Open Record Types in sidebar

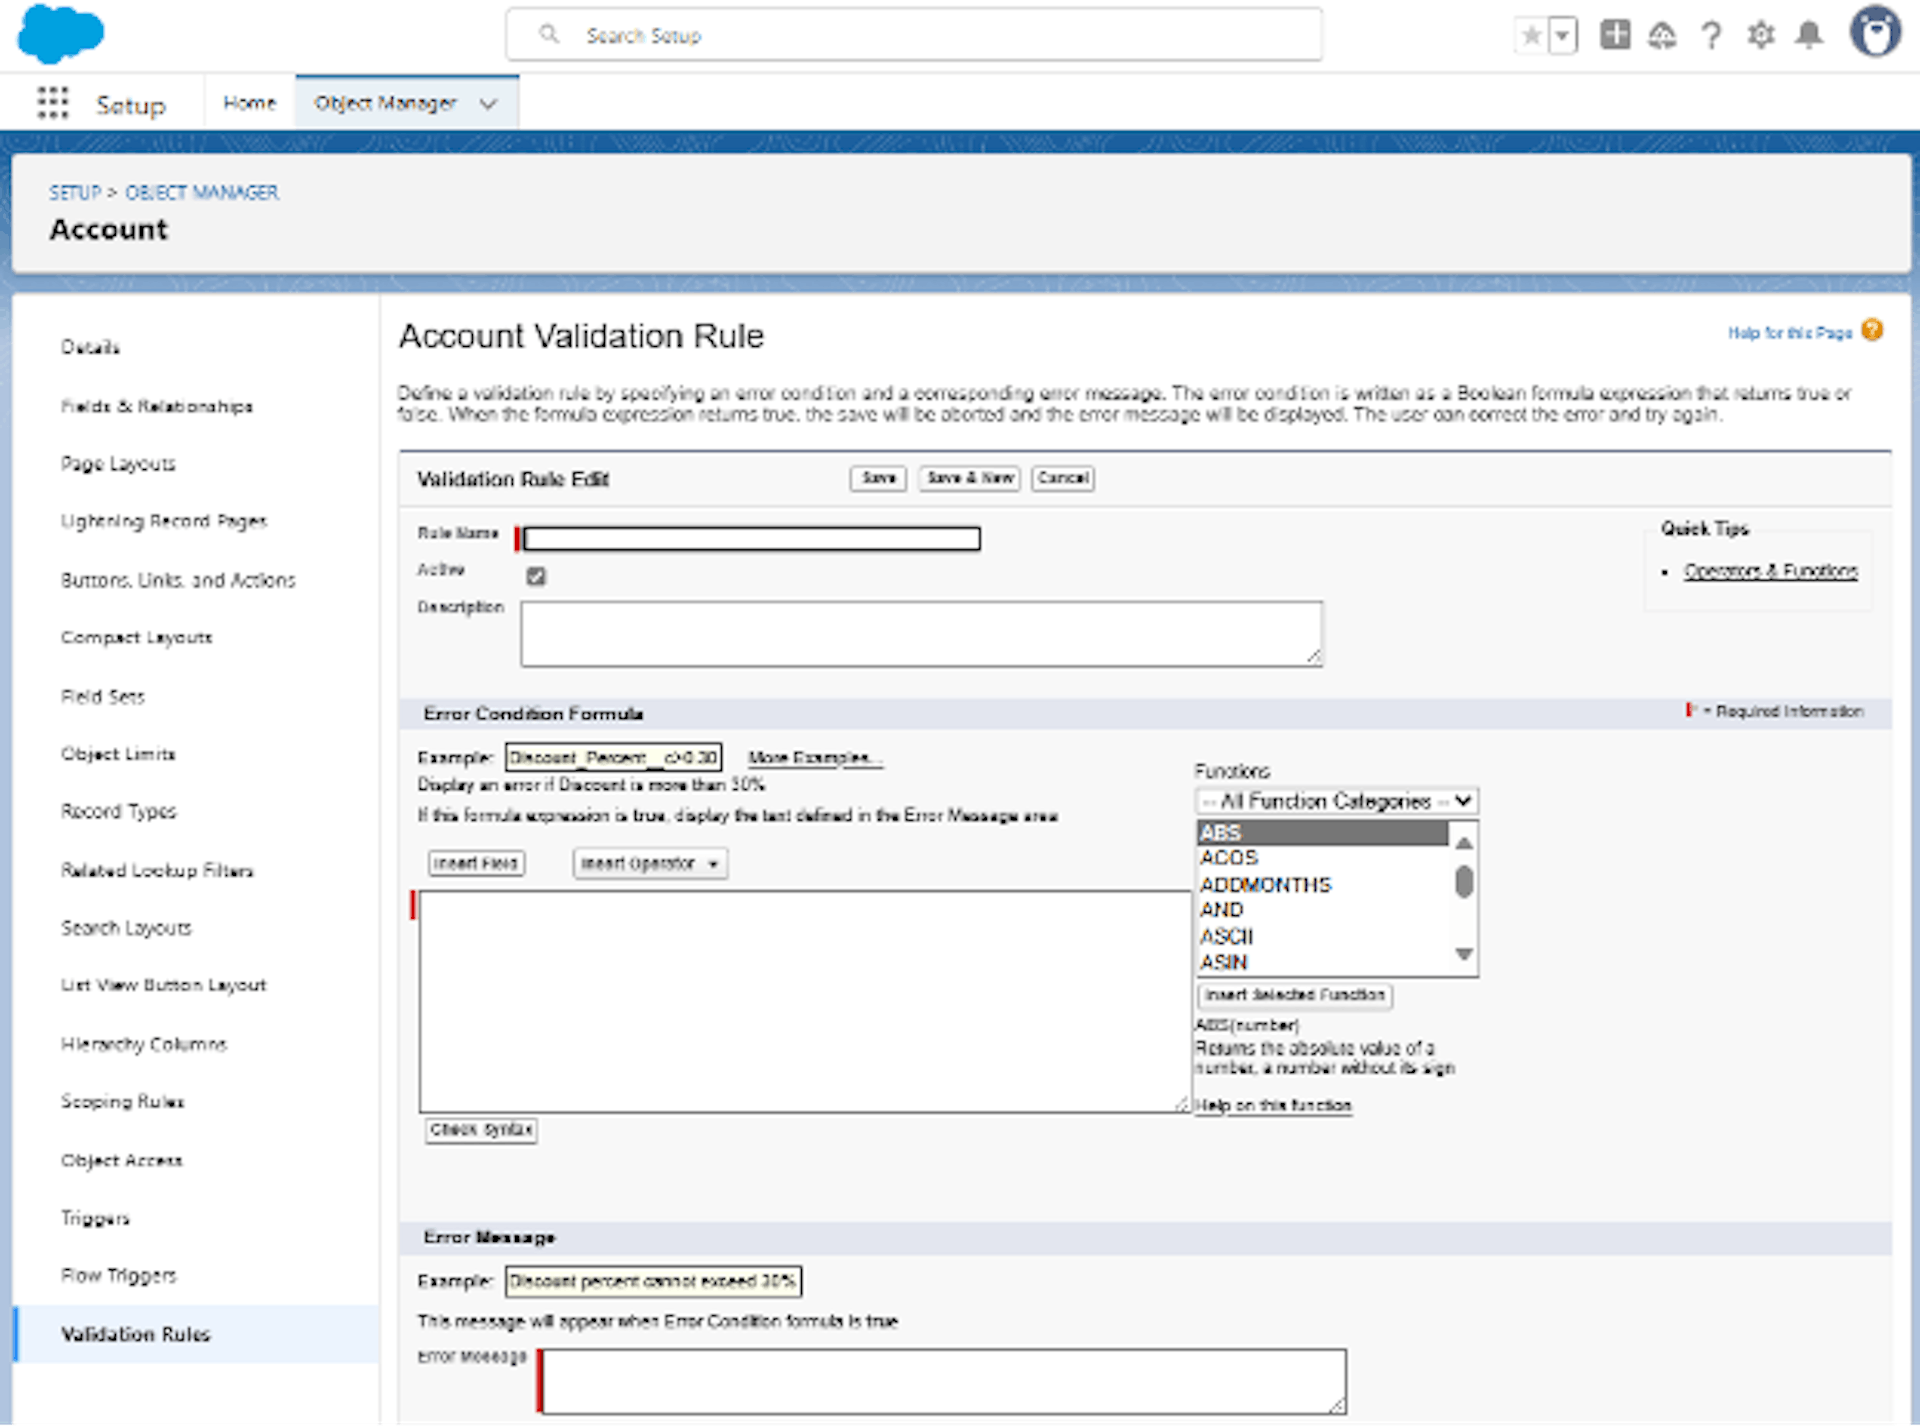pos(118,811)
